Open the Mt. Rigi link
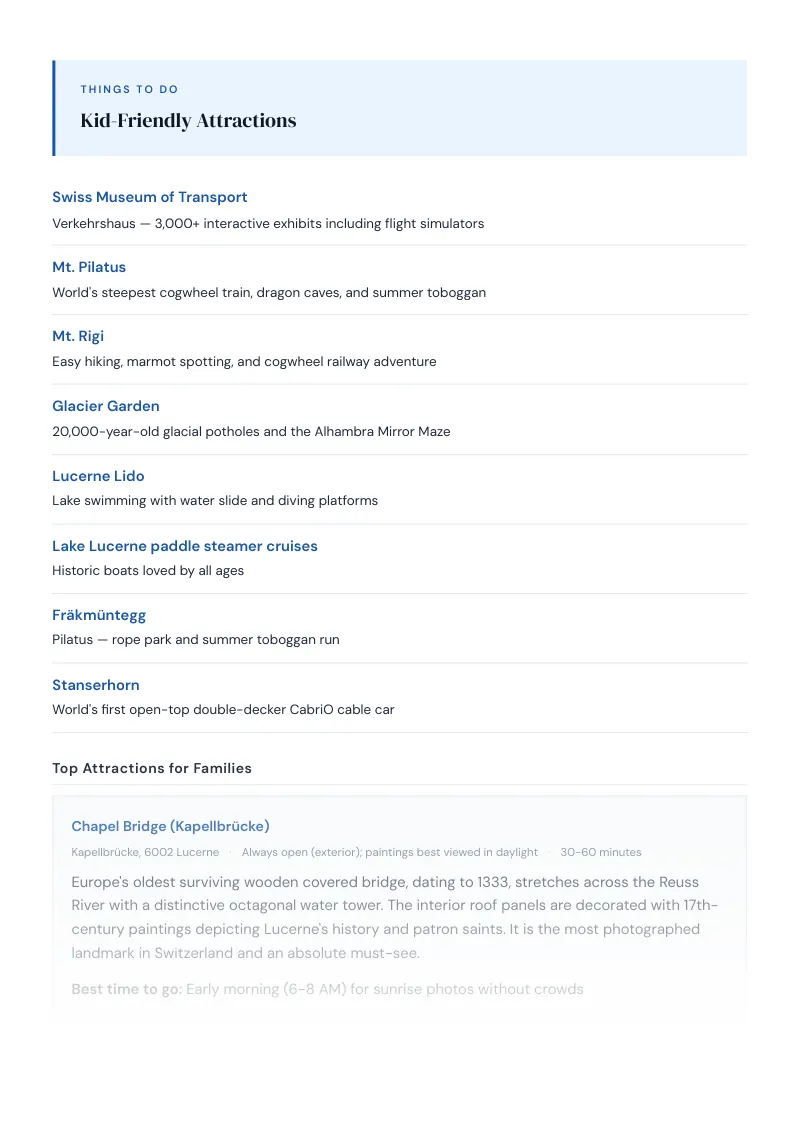This screenshot has height=1132, width=800. coord(78,336)
